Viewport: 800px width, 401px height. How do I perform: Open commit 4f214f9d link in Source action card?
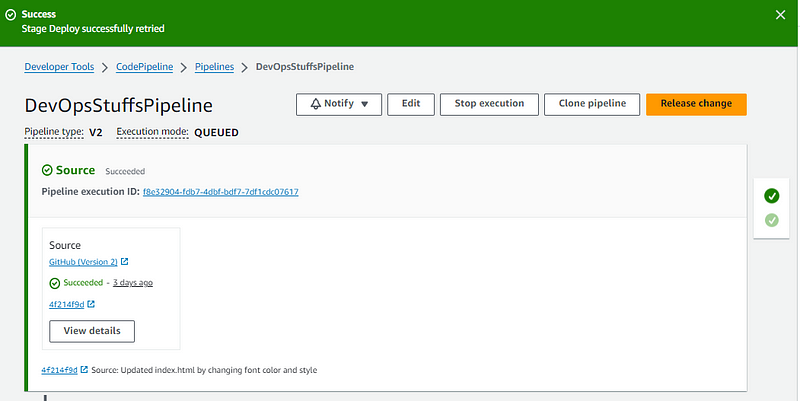point(66,305)
